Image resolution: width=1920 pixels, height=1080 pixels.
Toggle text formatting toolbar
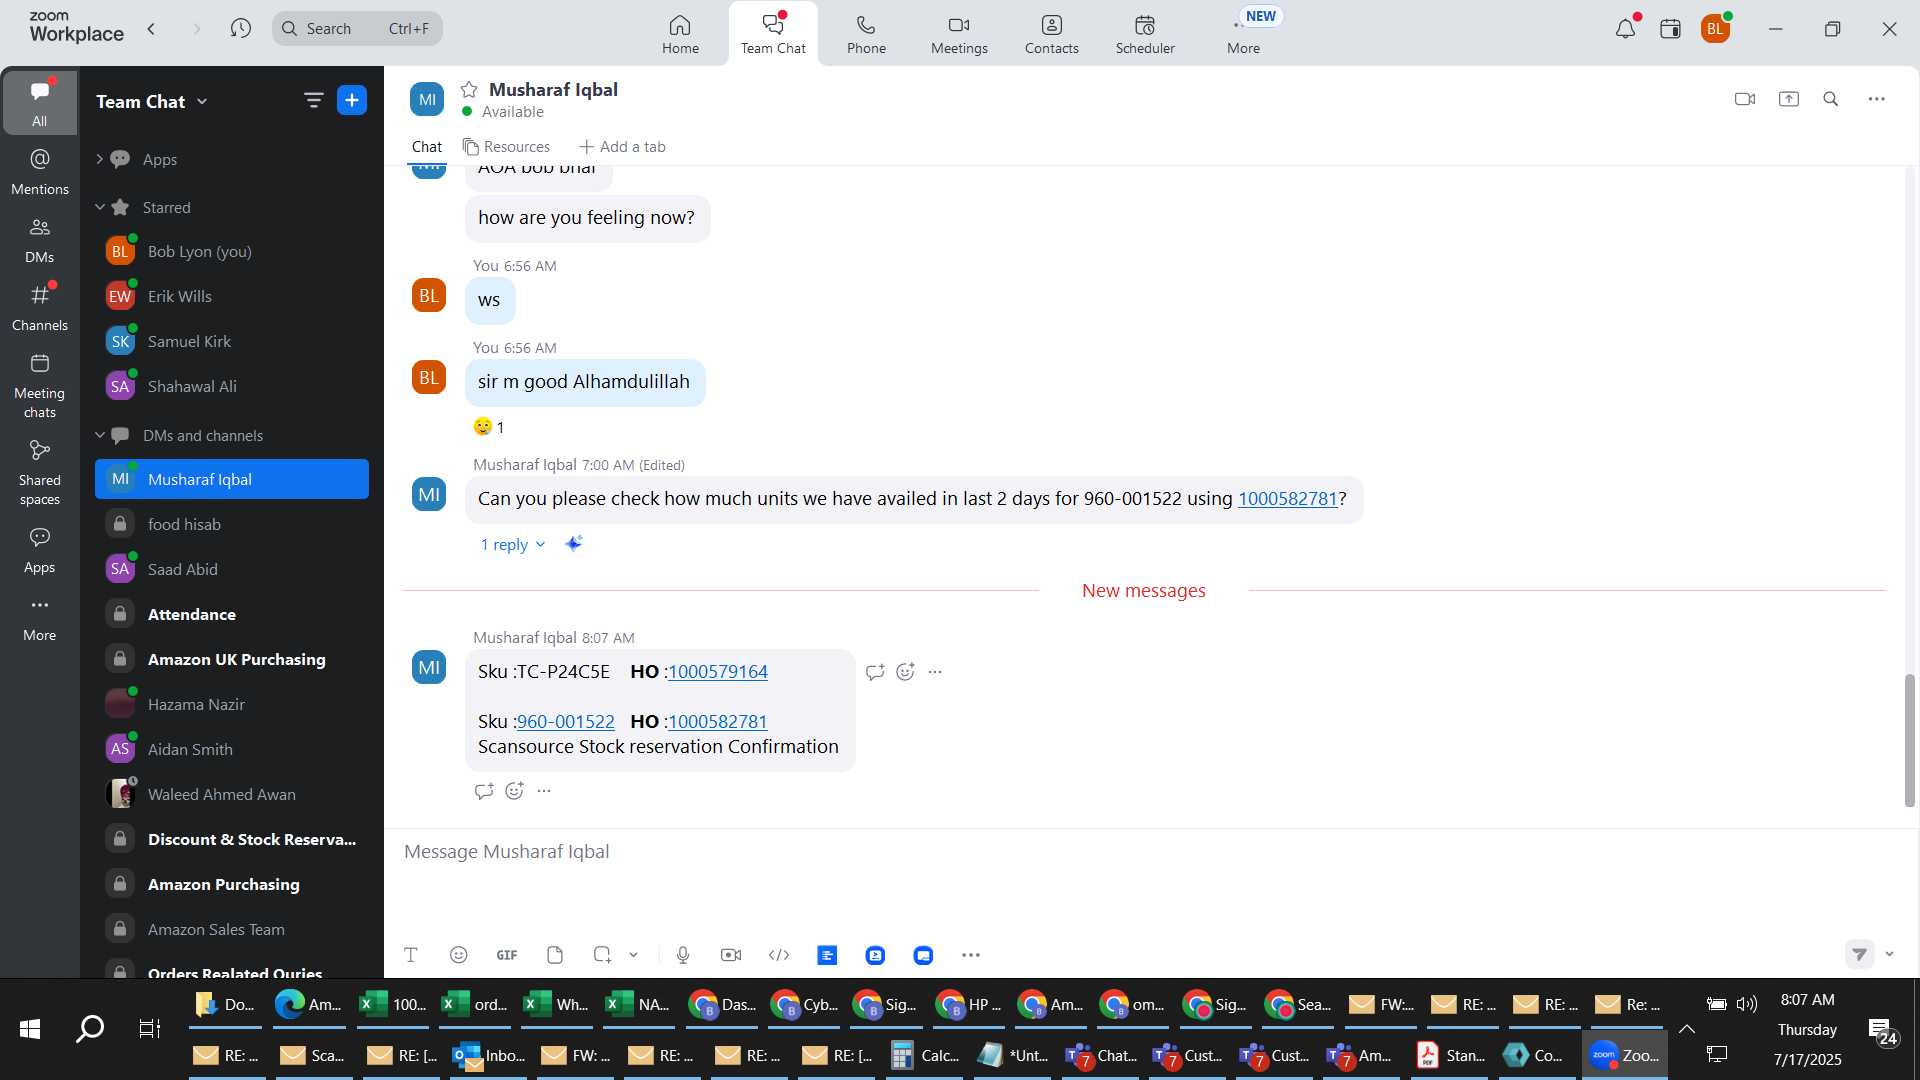pos(410,955)
